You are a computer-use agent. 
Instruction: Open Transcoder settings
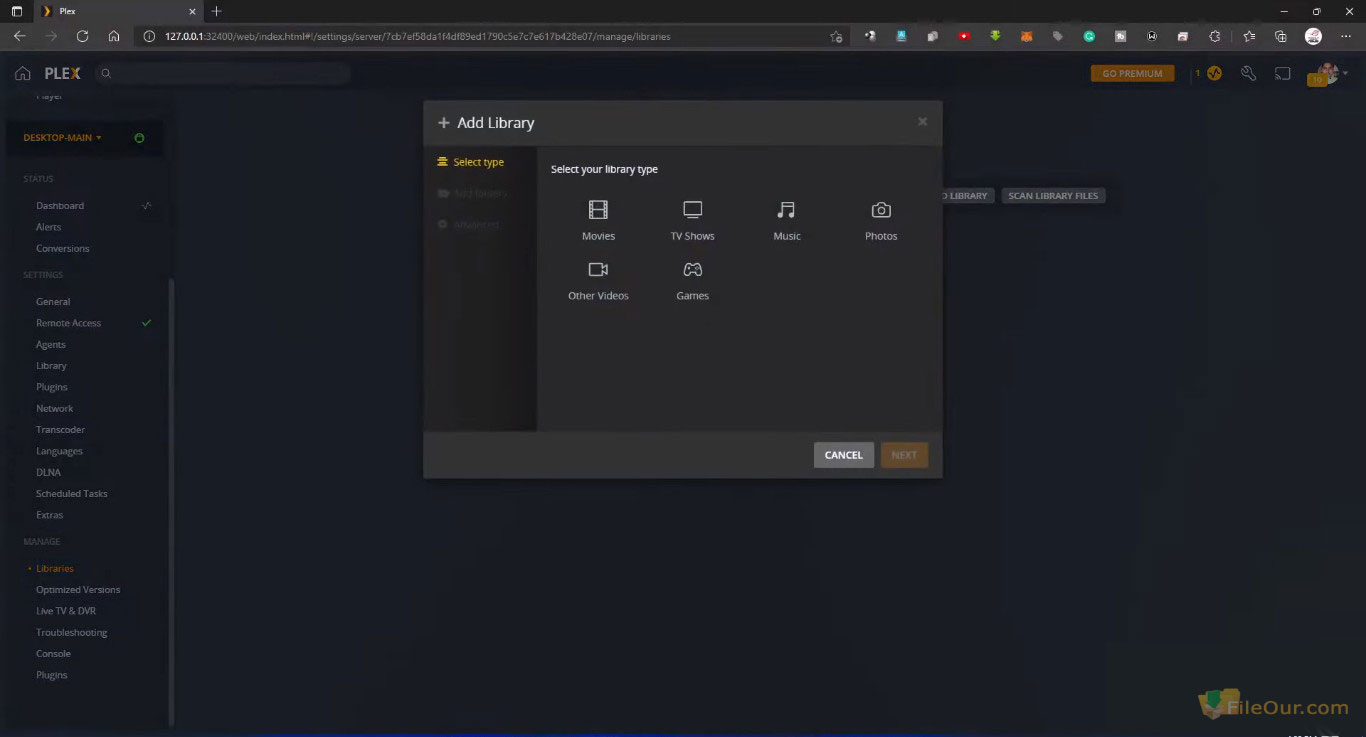pos(60,430)
